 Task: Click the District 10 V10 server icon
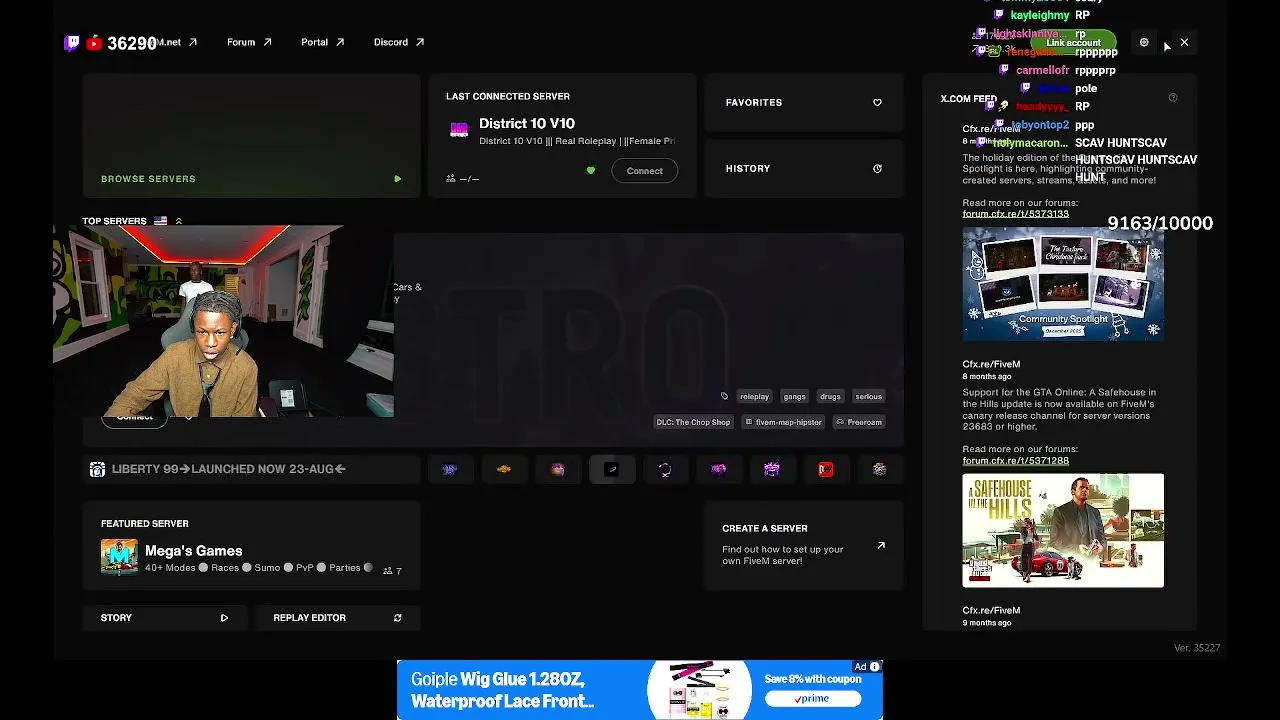(x=459, y=130)
